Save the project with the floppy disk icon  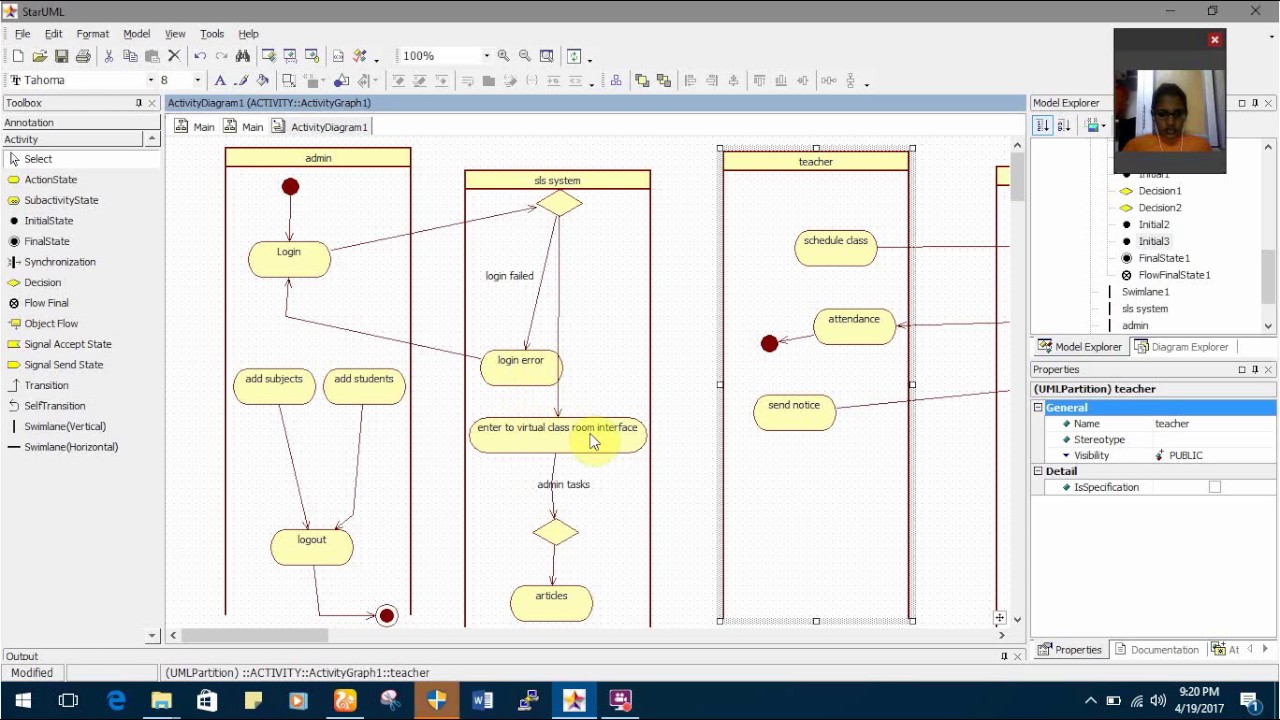pos(62,56)
